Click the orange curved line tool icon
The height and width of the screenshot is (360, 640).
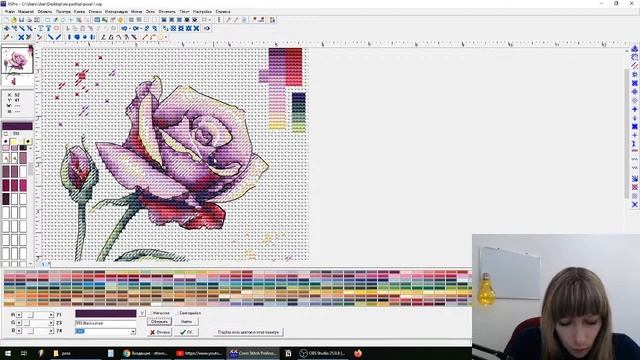coord(153,37)
